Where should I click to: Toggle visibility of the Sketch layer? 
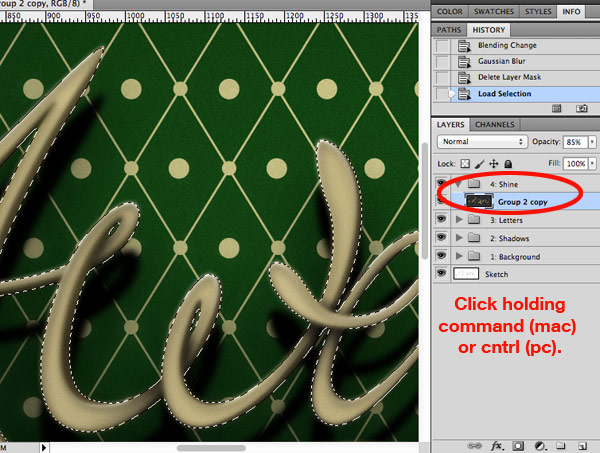[x=441, y=272]
